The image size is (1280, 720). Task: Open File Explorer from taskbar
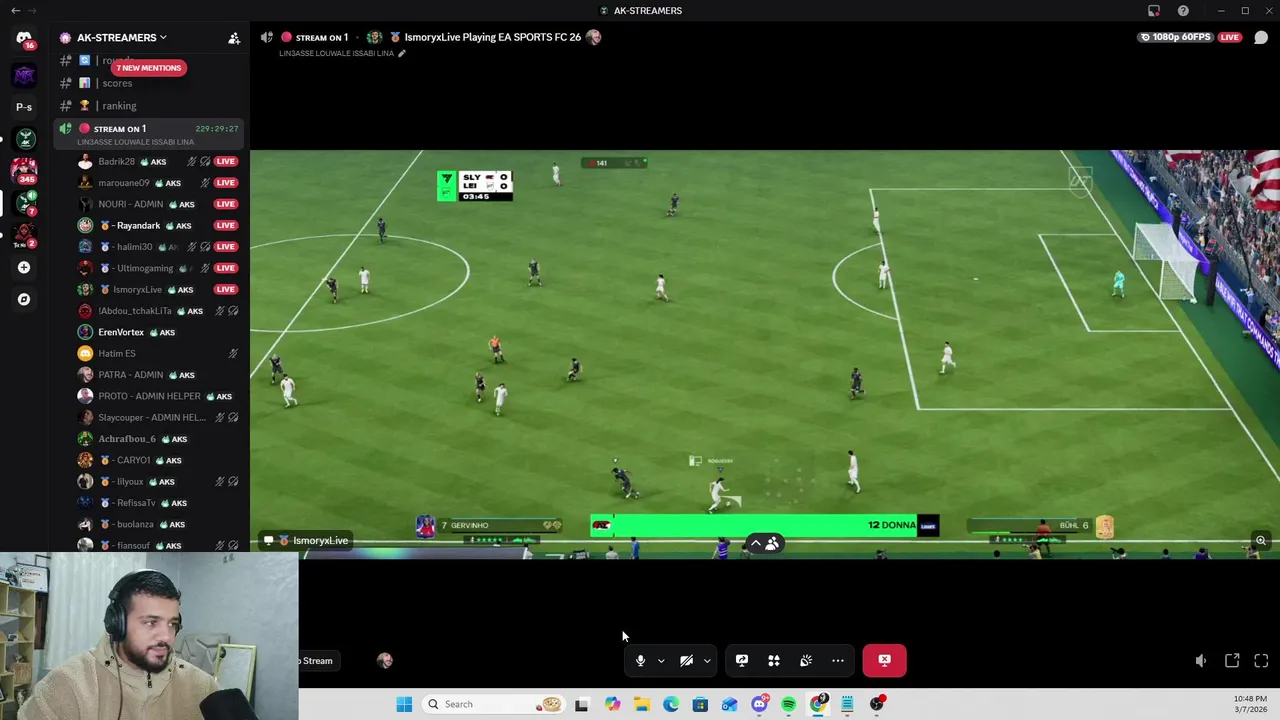[x=641, y=704]
